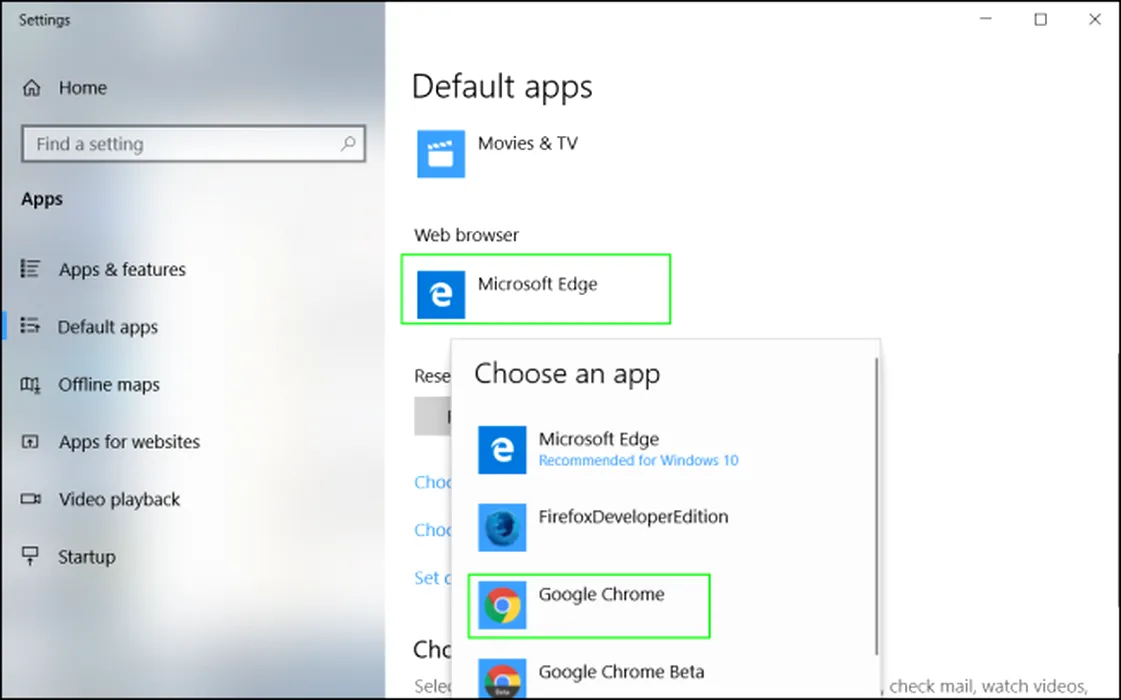Close the Settings window
The width and height of the screenshot is (1121, 700).
[1095, 19]
